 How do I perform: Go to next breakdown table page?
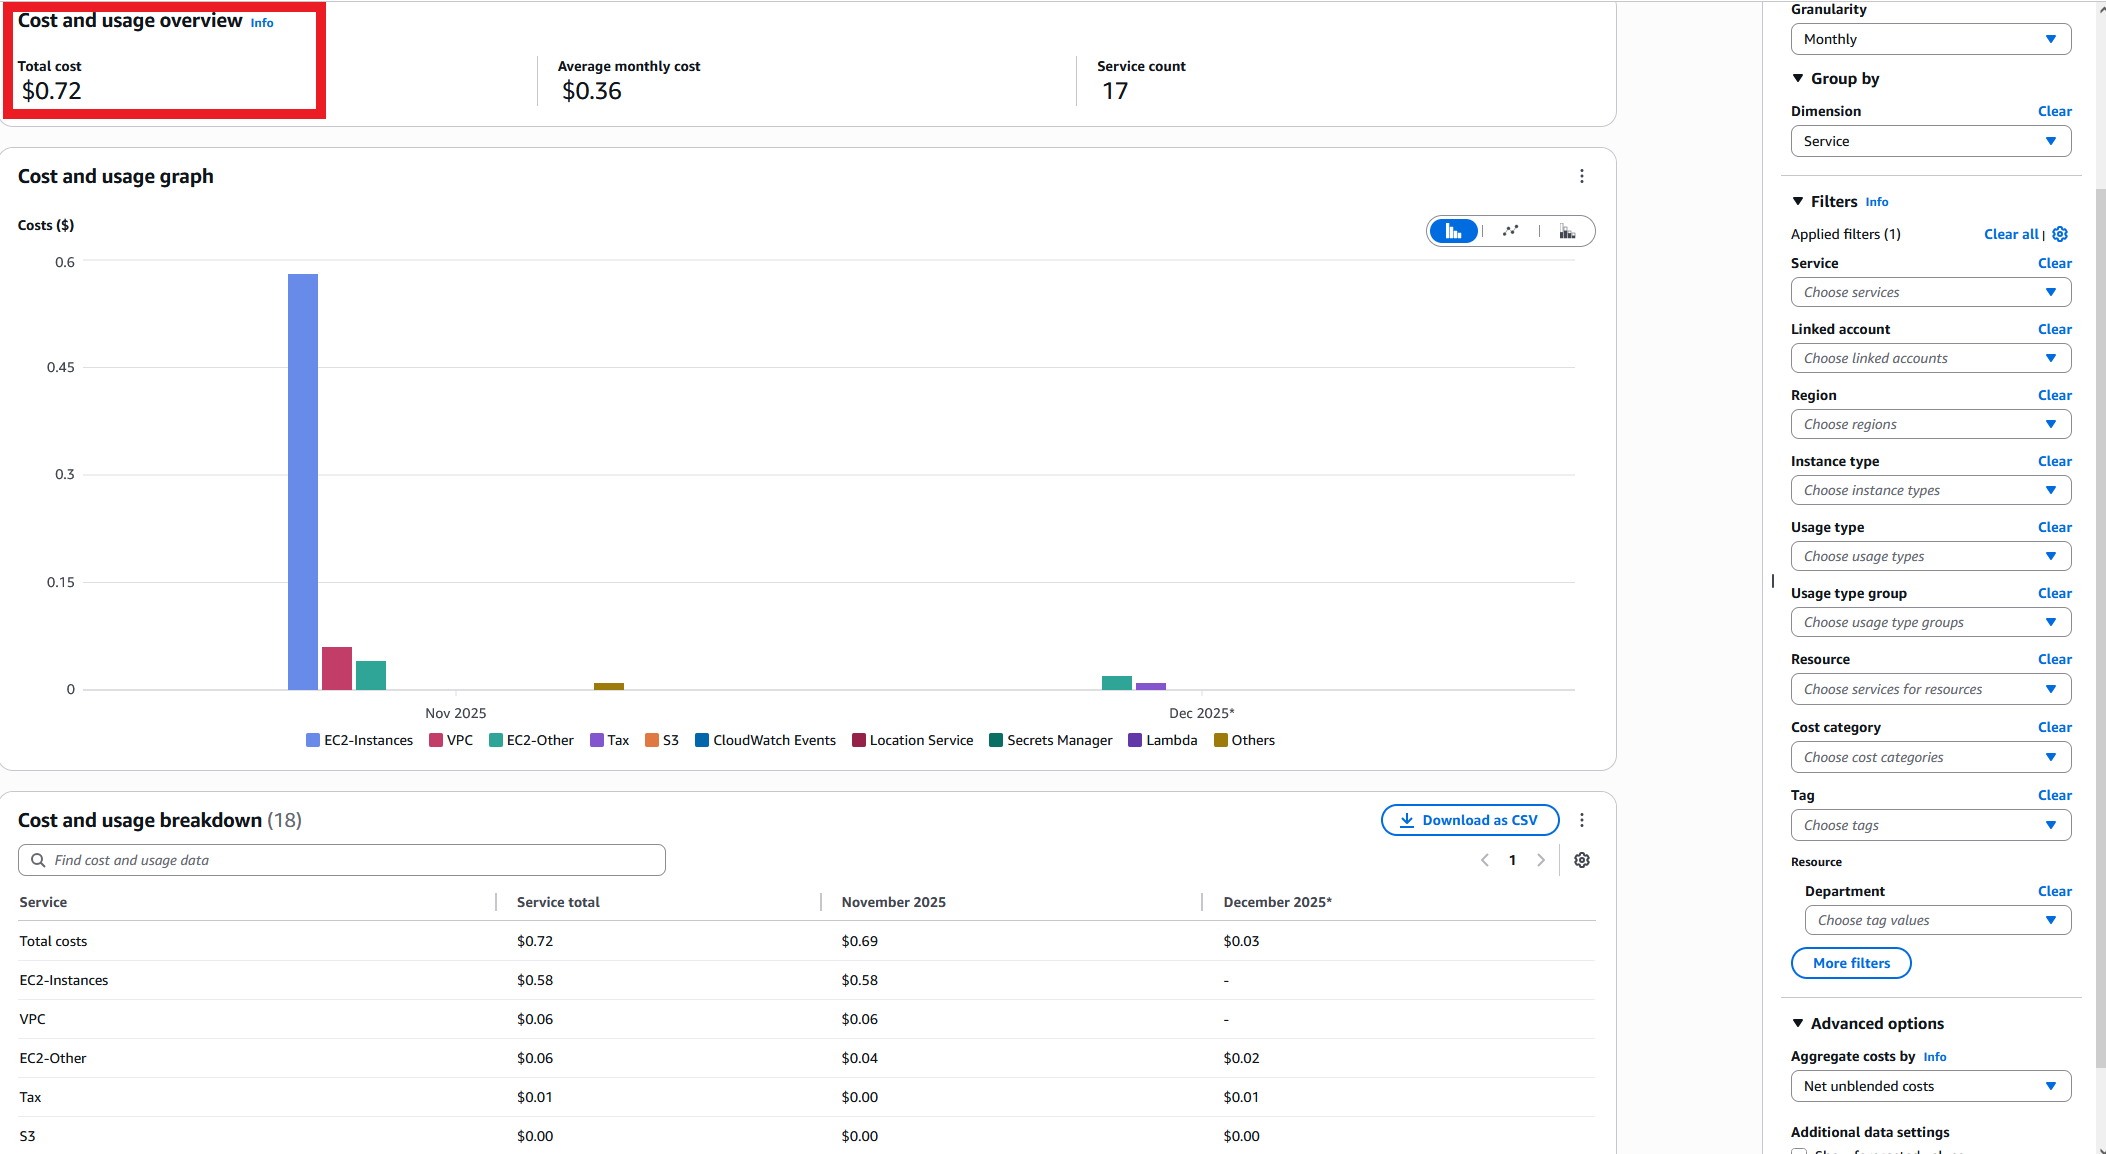click(x=1541, y=860)
